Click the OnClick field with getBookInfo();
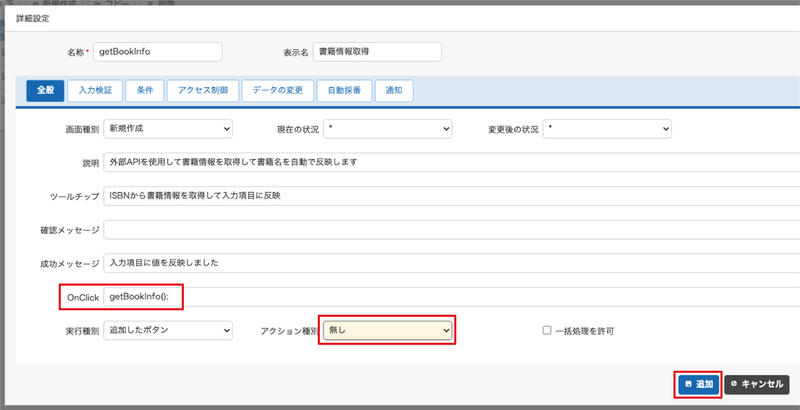Screen dimensions: 800x410 click(452, 297)
